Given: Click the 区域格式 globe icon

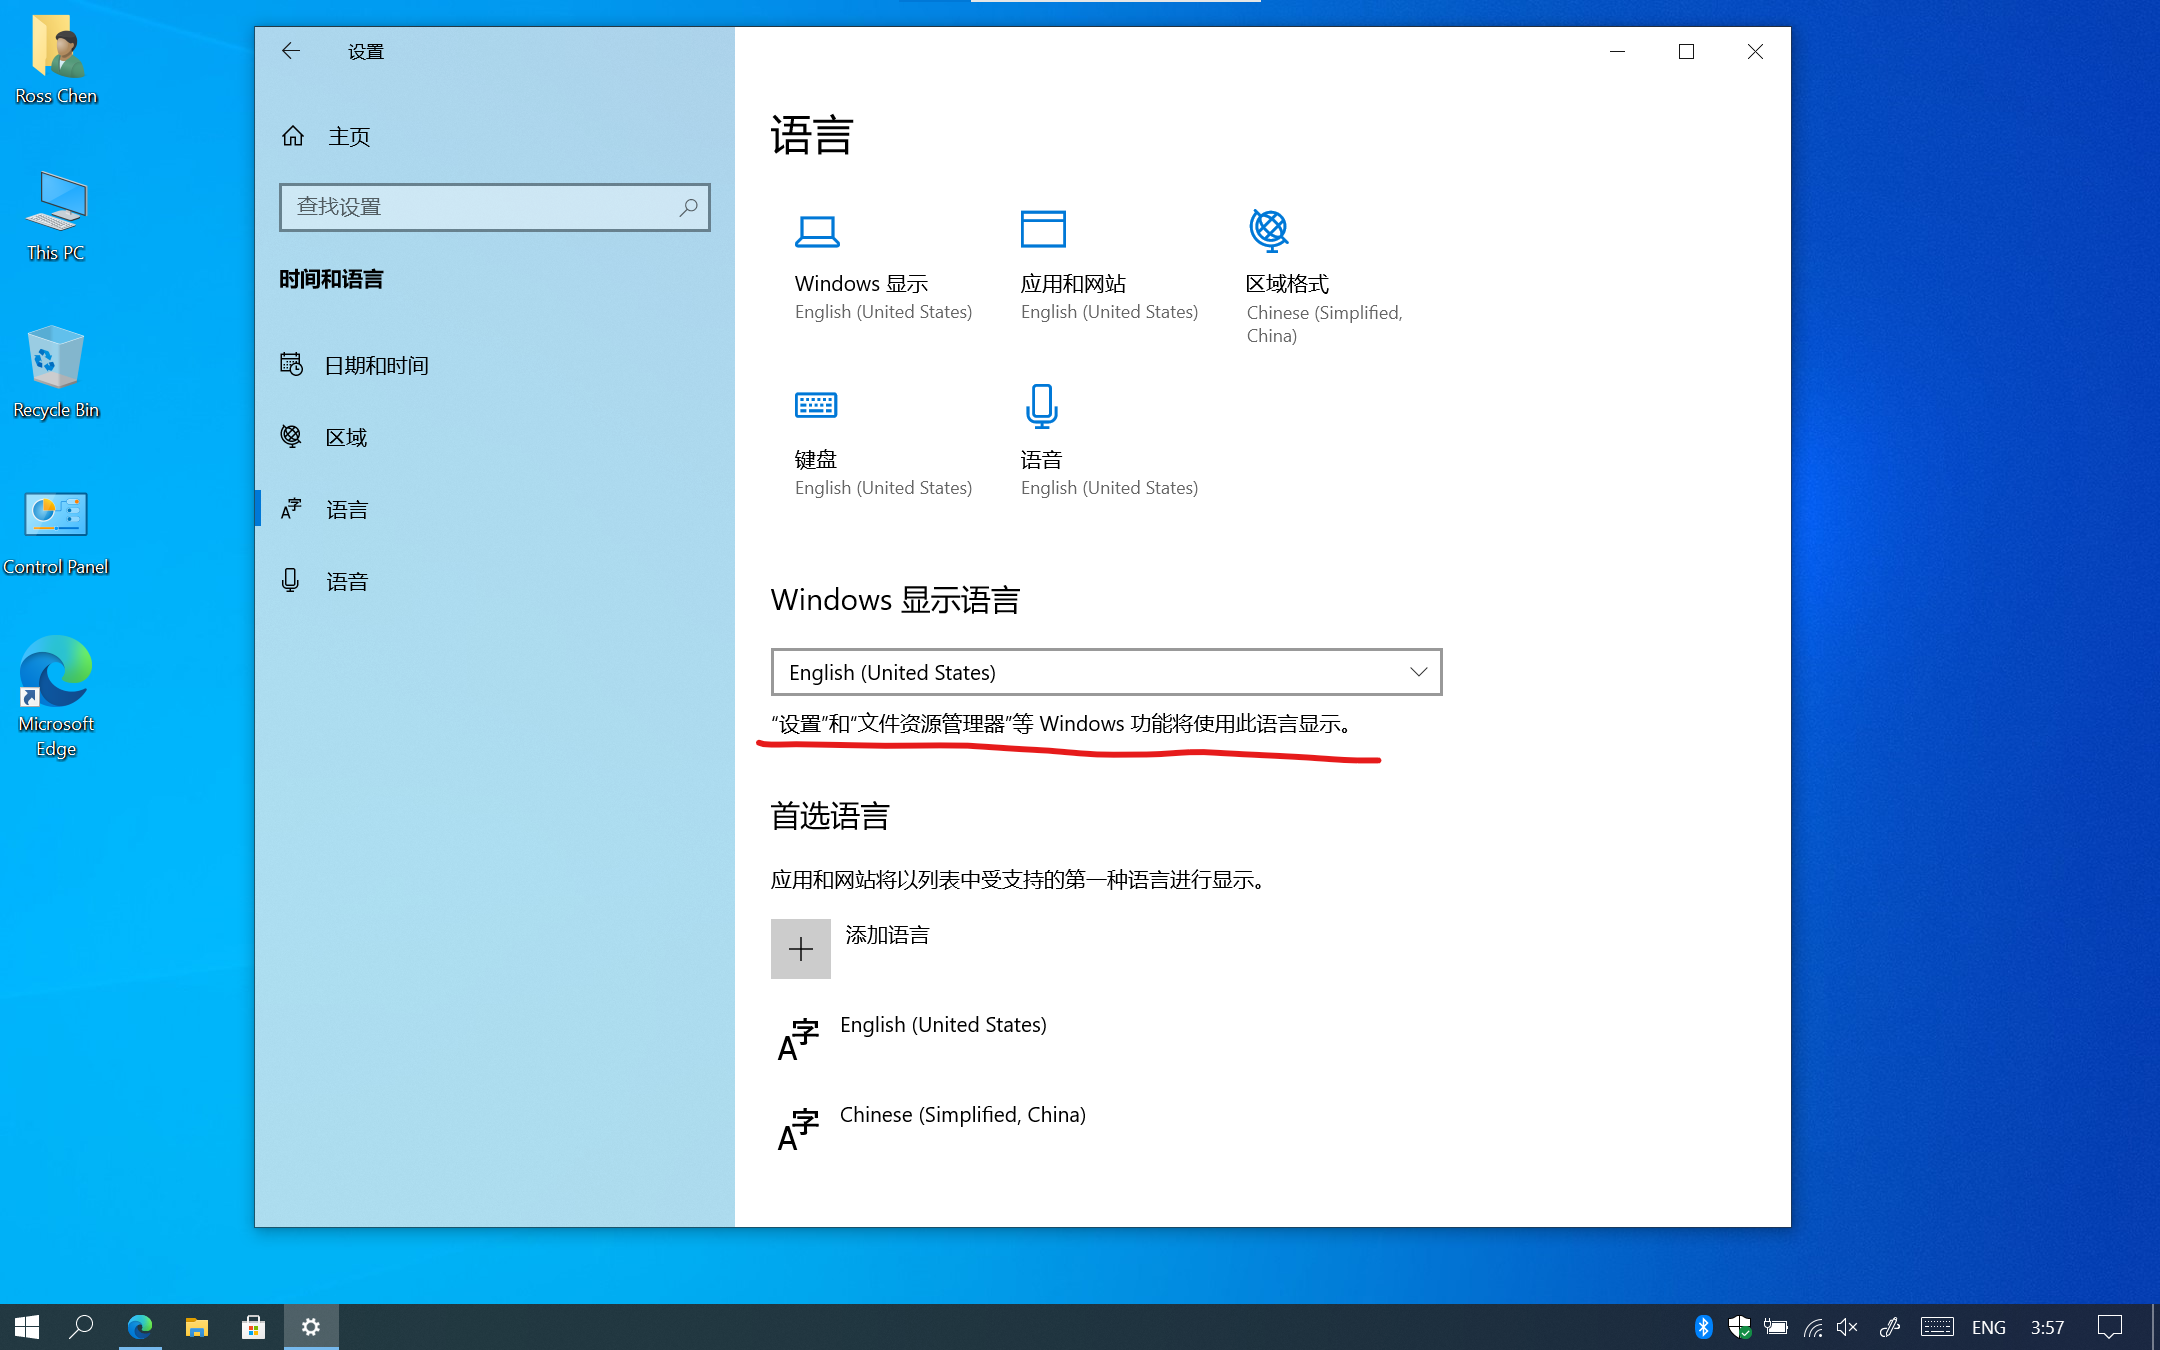Looking at the screenshot, I should point(1268,230).
